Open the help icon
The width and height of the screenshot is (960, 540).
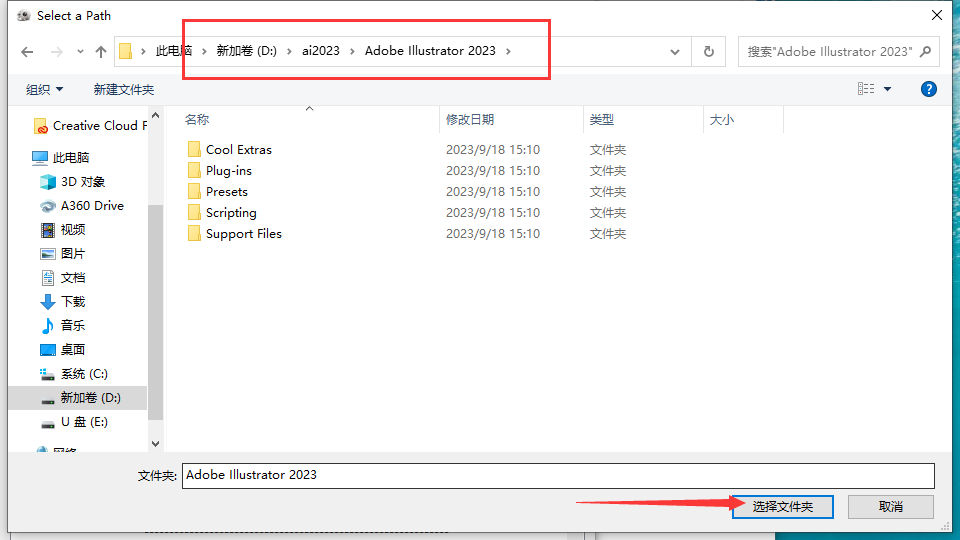pyautogui.click(x=928, y=89)
